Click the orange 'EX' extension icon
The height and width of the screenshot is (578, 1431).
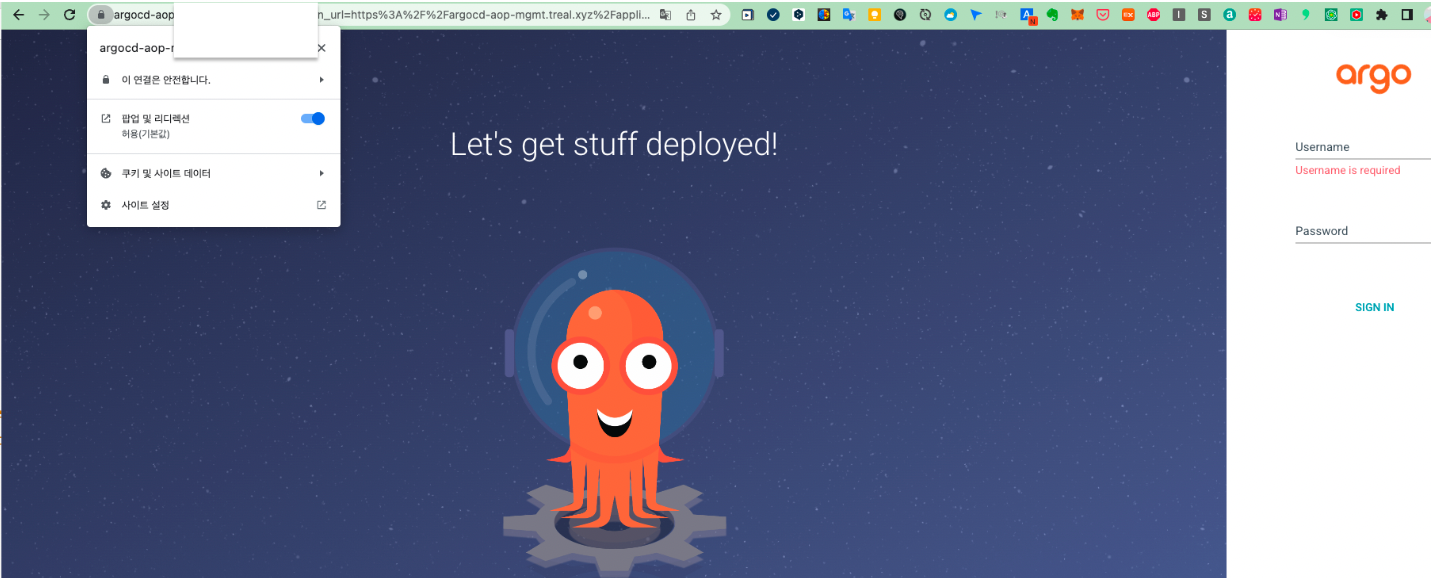1128,15
